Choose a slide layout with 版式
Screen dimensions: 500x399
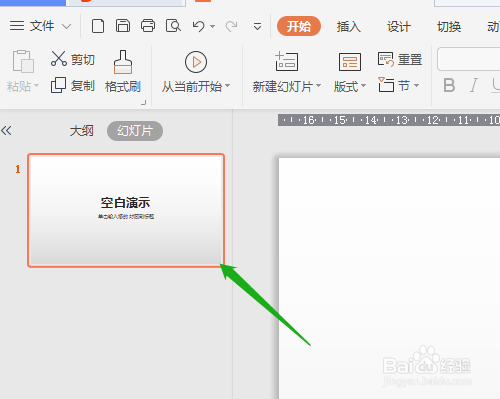(x=350, y=73)
